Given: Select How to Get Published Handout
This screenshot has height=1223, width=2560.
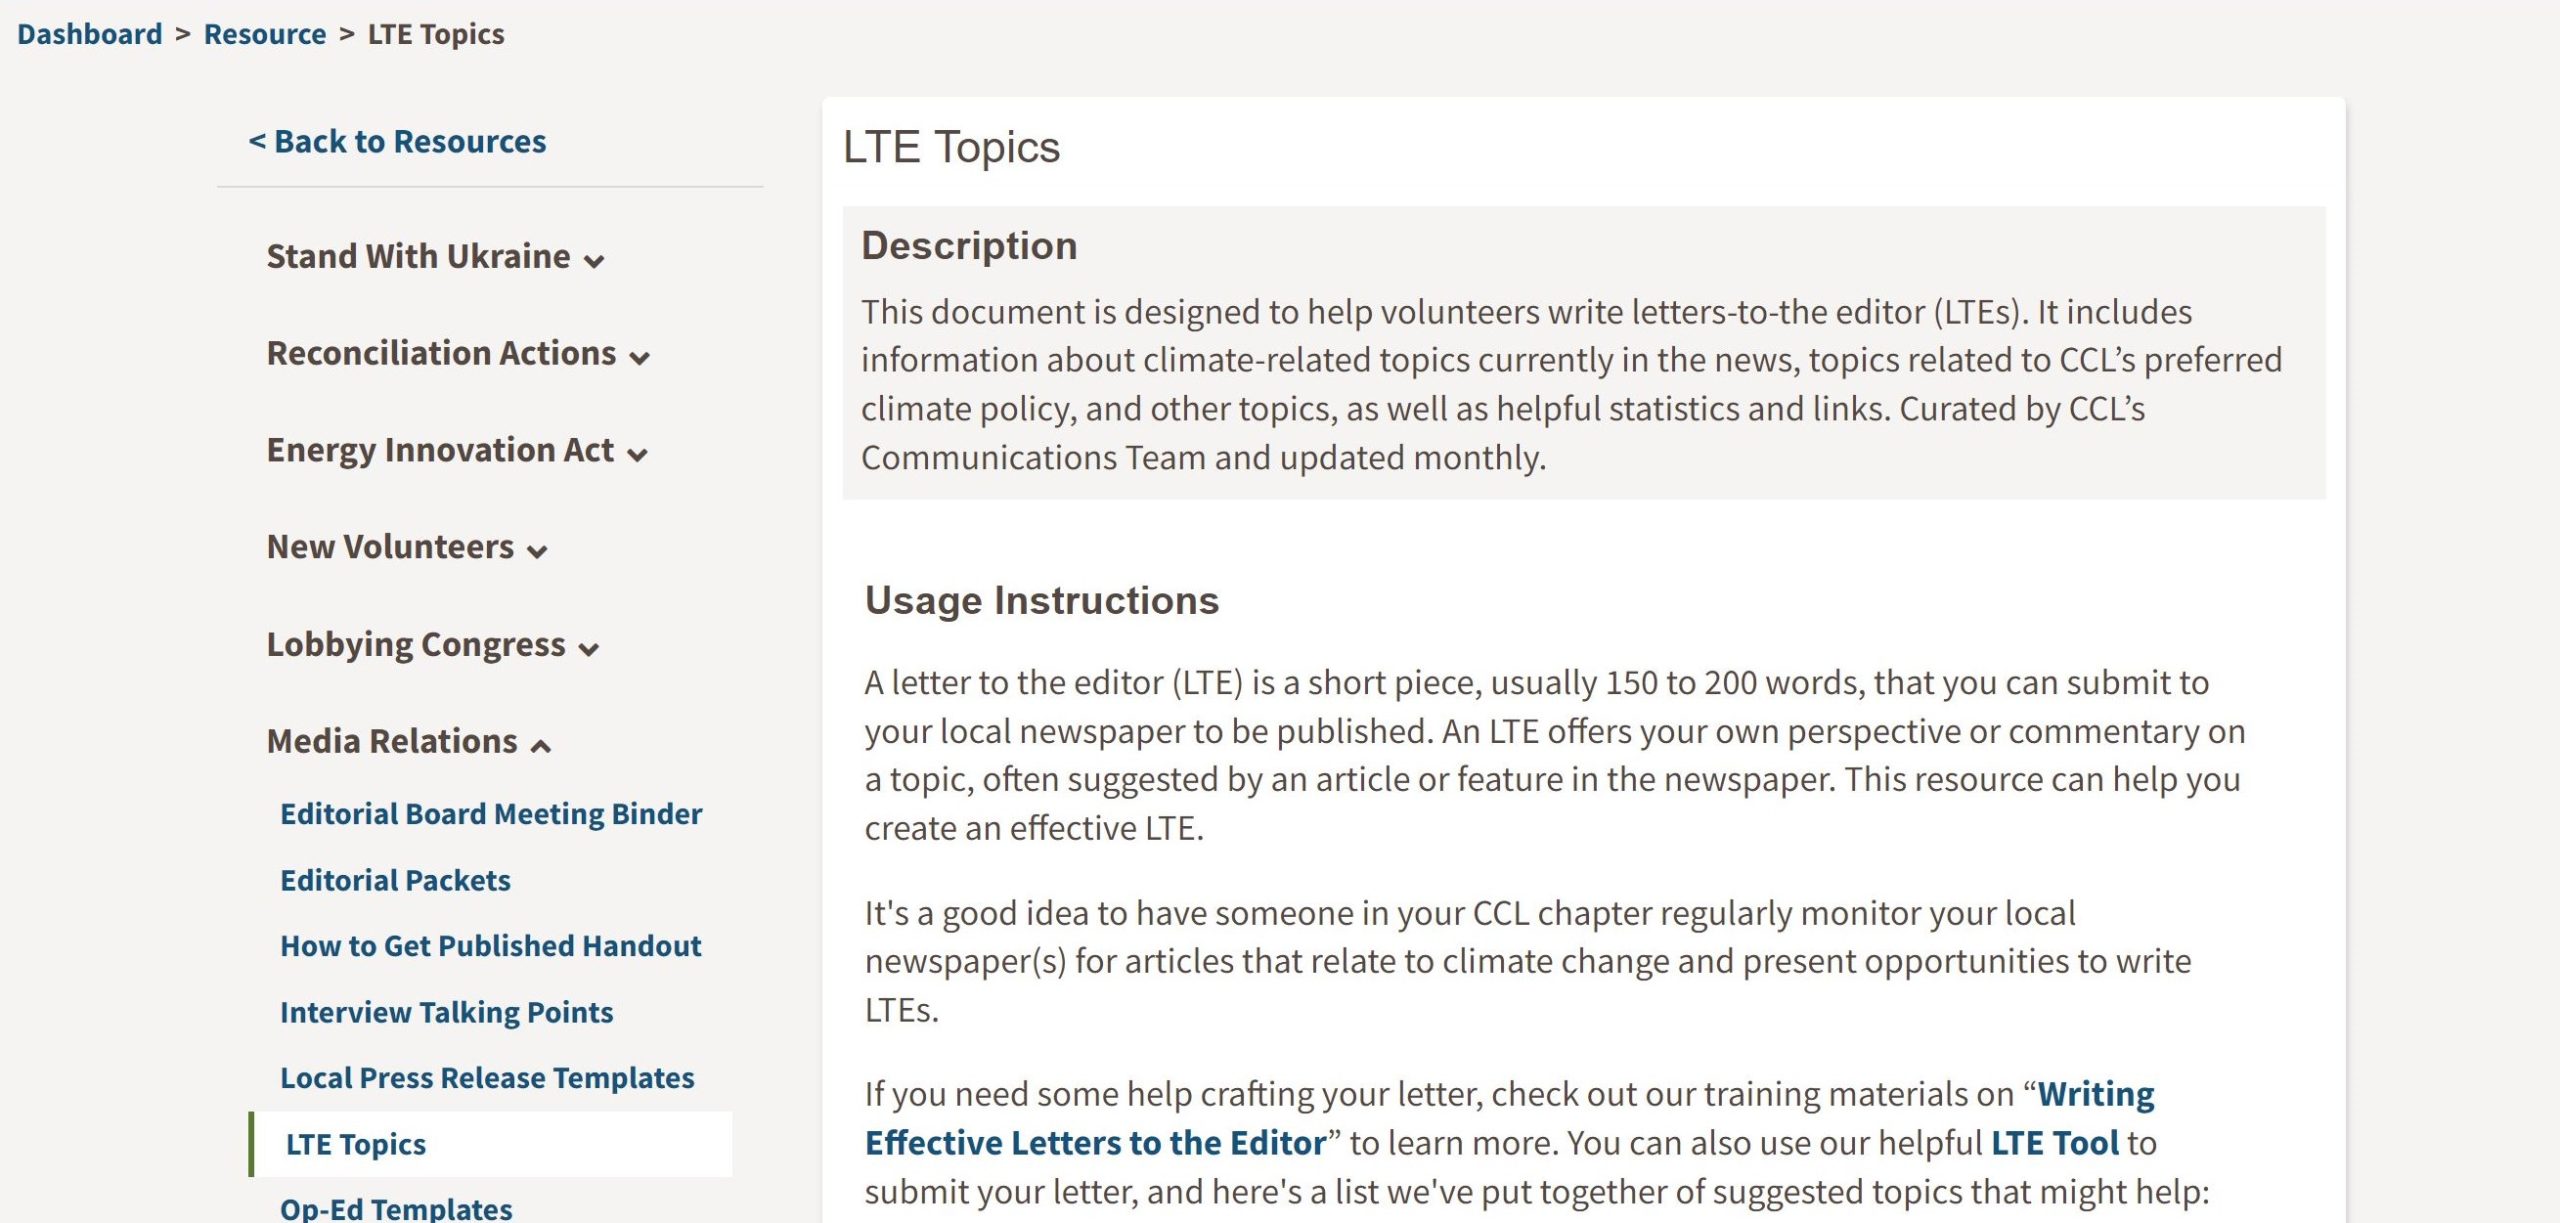Looking at the screenshot, I should pyautogui.click(x=491, y=946).
